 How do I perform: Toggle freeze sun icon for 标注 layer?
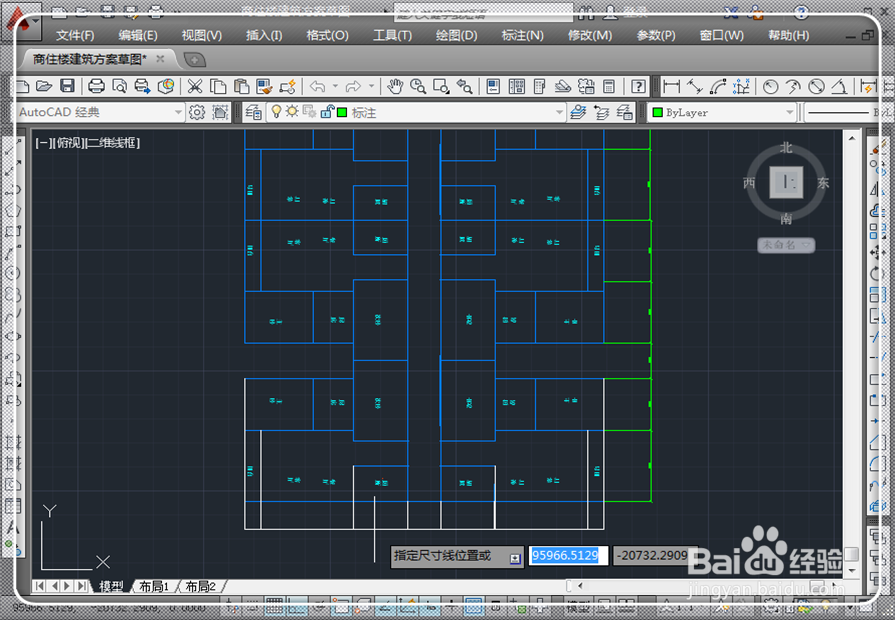pyautogui.click(x=292, y=112)
